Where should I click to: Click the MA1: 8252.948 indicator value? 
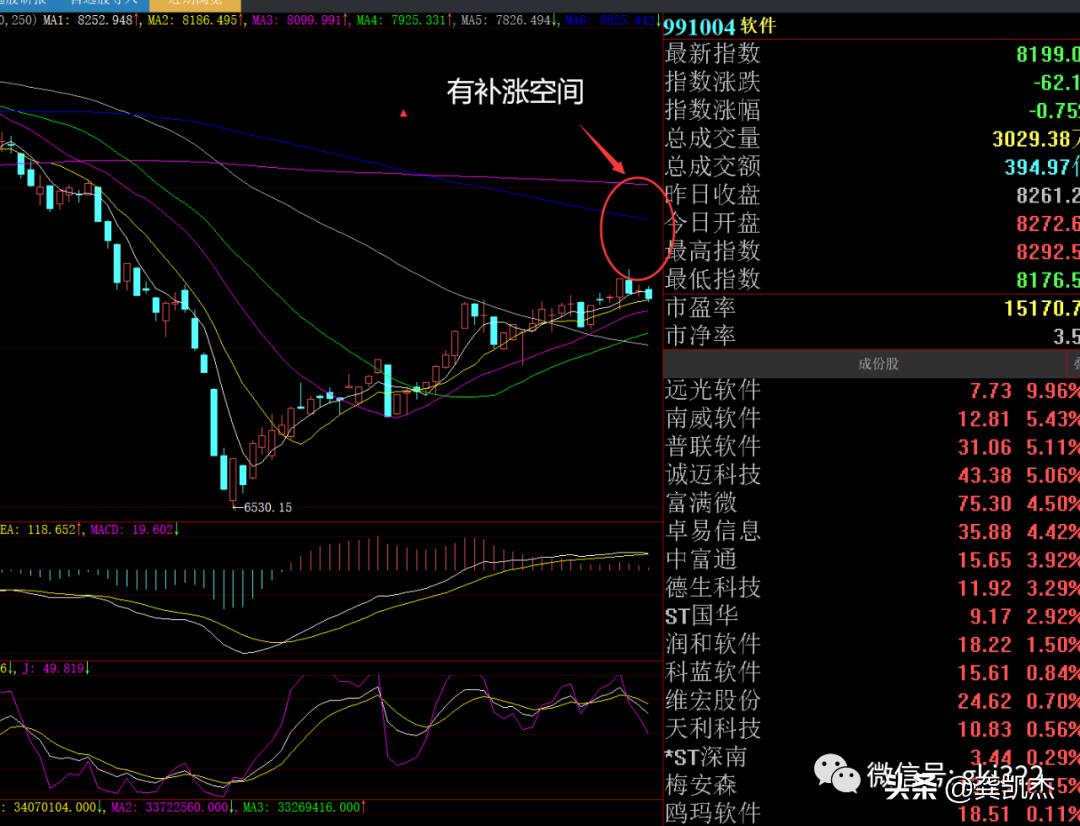pos(91,21)
